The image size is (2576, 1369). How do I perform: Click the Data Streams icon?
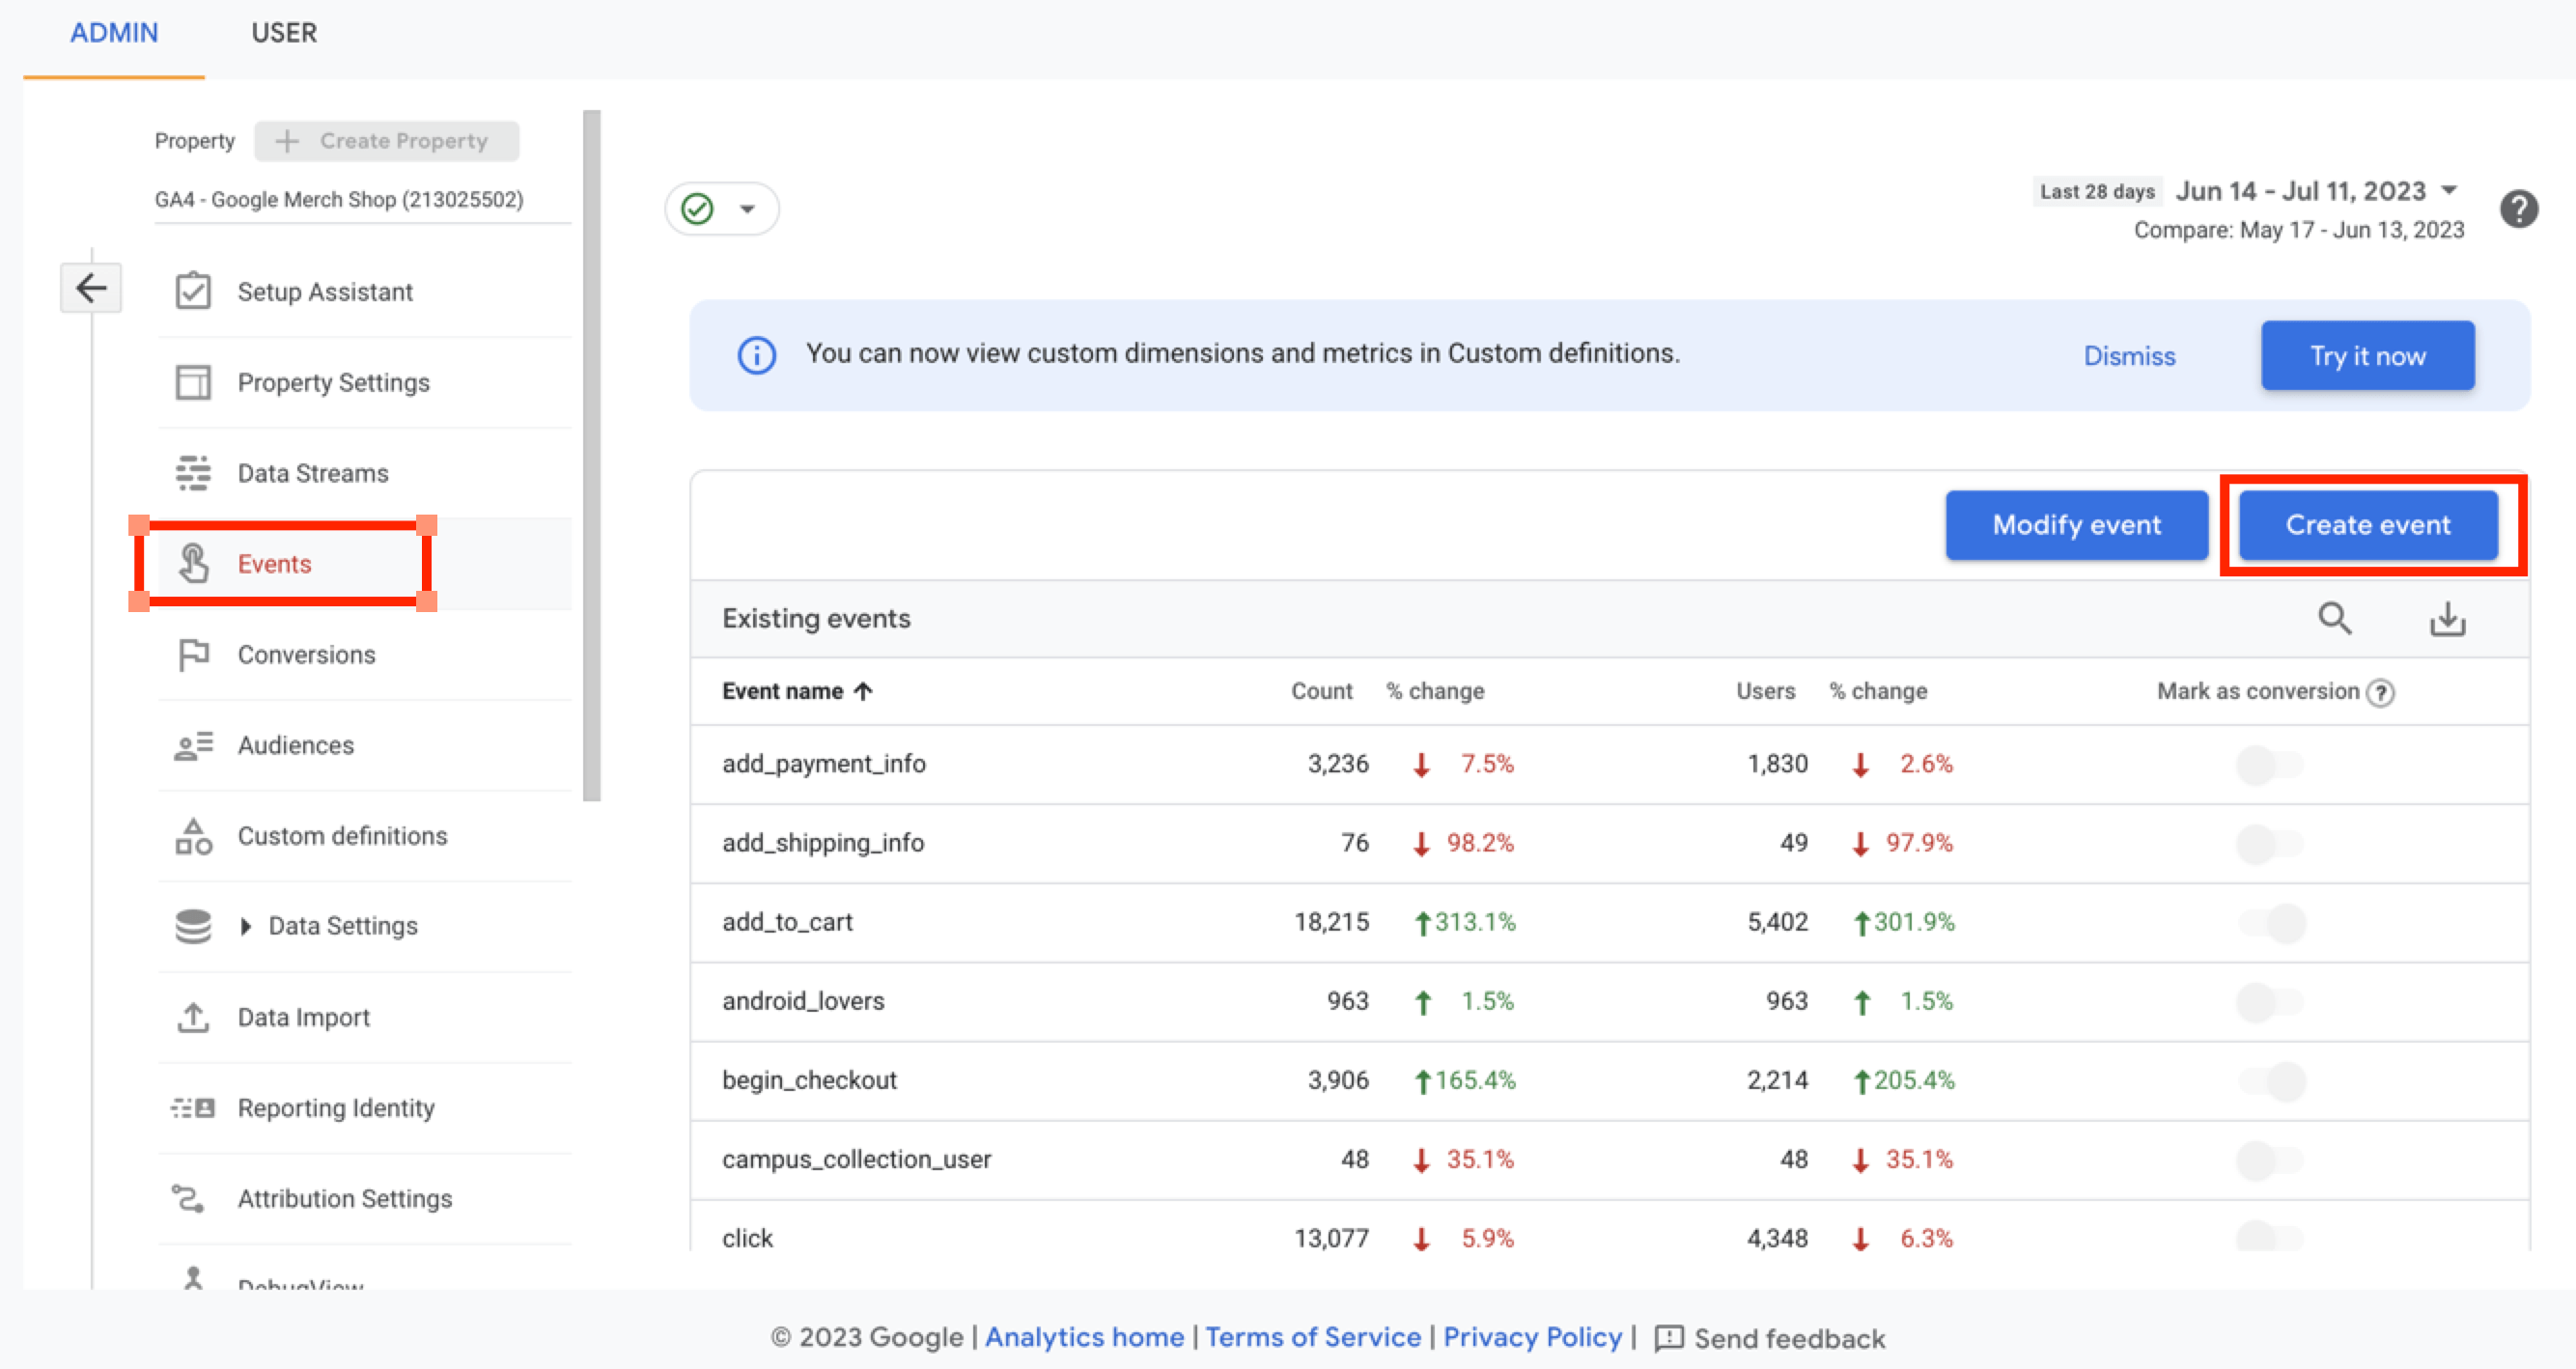tap(193, 473)
